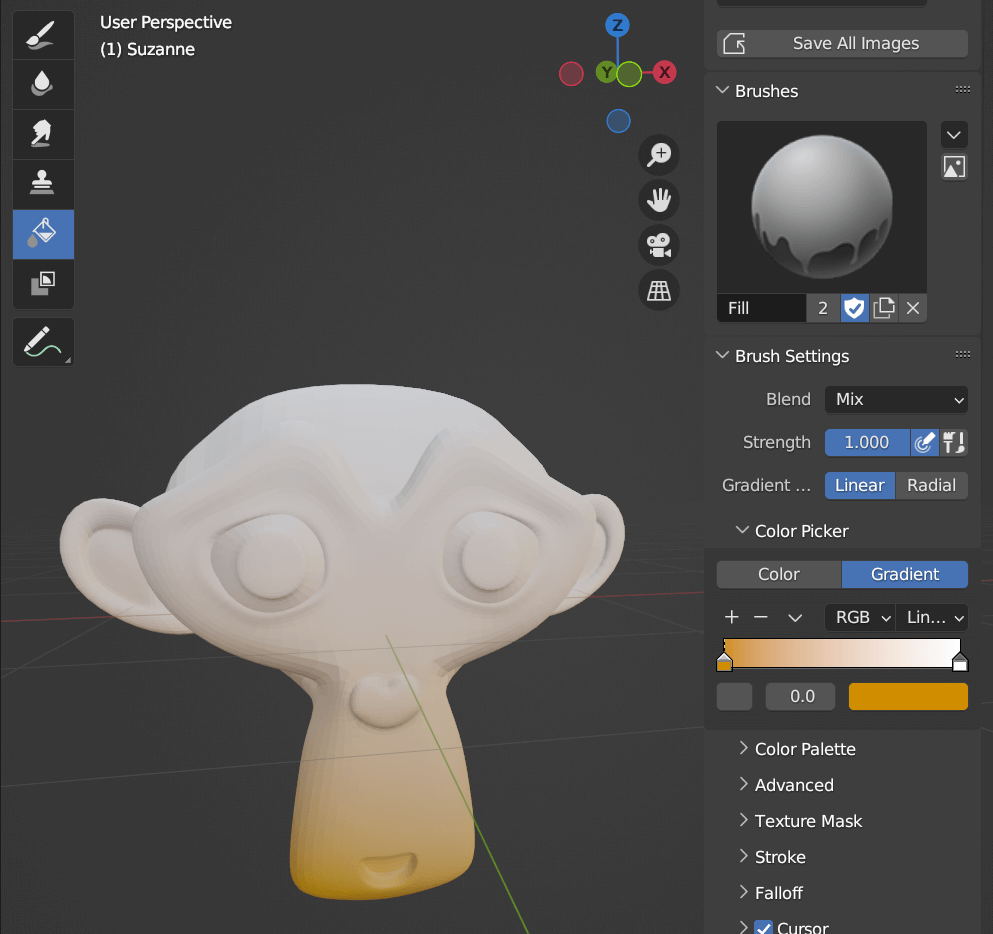Unlink the Fill brush with X icon
Image resolution: width=993 pixels, height=934 pixels.
913,308
